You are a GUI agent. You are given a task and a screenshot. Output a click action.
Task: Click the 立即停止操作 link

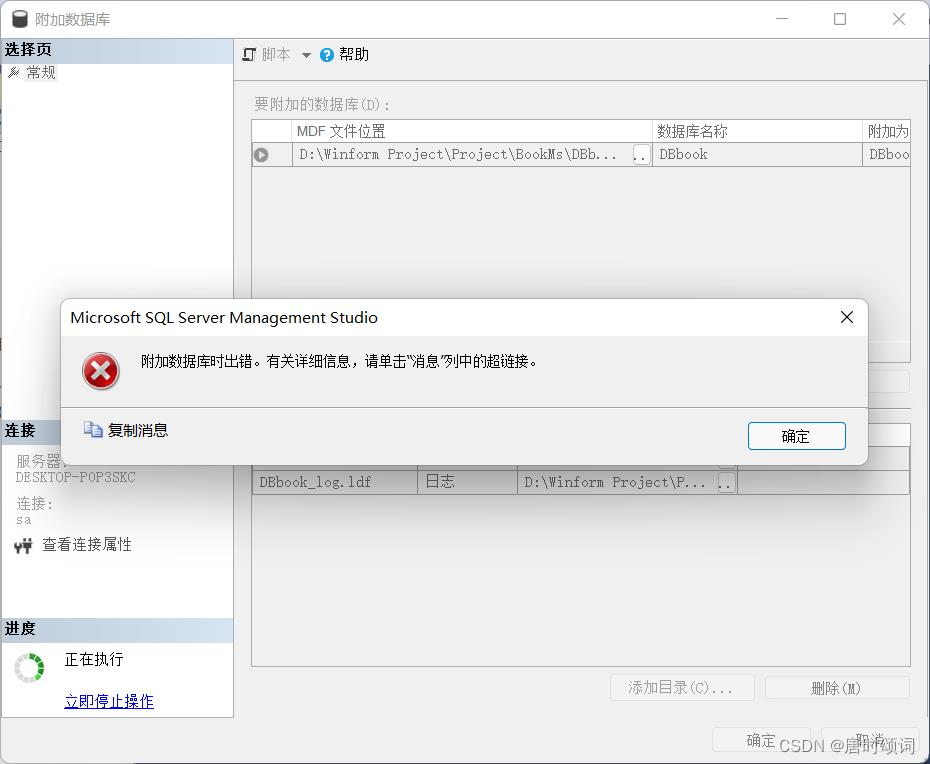(109, 701)
